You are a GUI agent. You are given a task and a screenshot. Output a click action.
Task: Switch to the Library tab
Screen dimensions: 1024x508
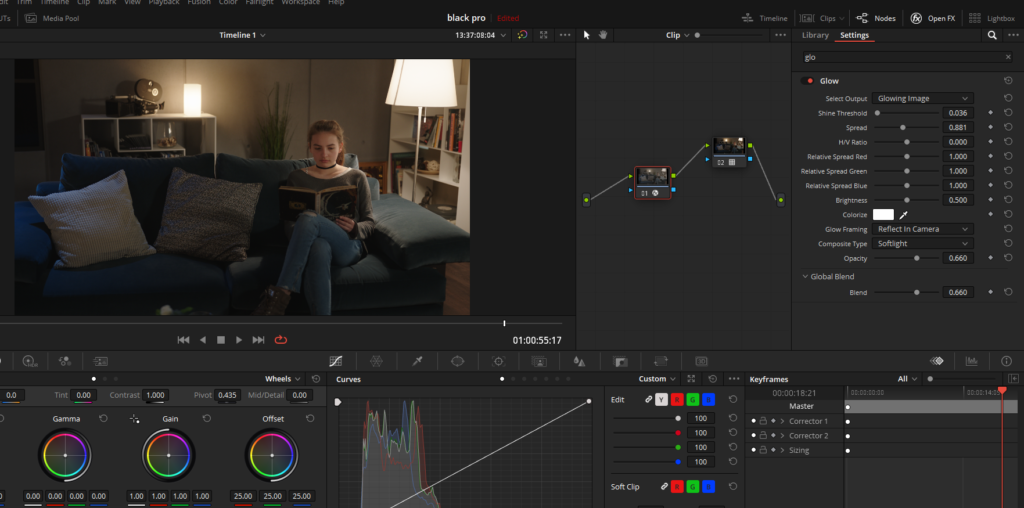[814, 35]
